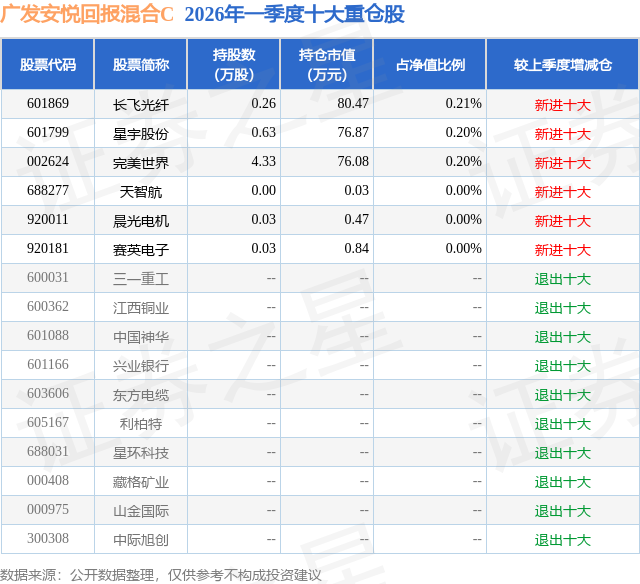Click the 占净值比例 column header
Viewport: 640px width, 584px height.
430,64
